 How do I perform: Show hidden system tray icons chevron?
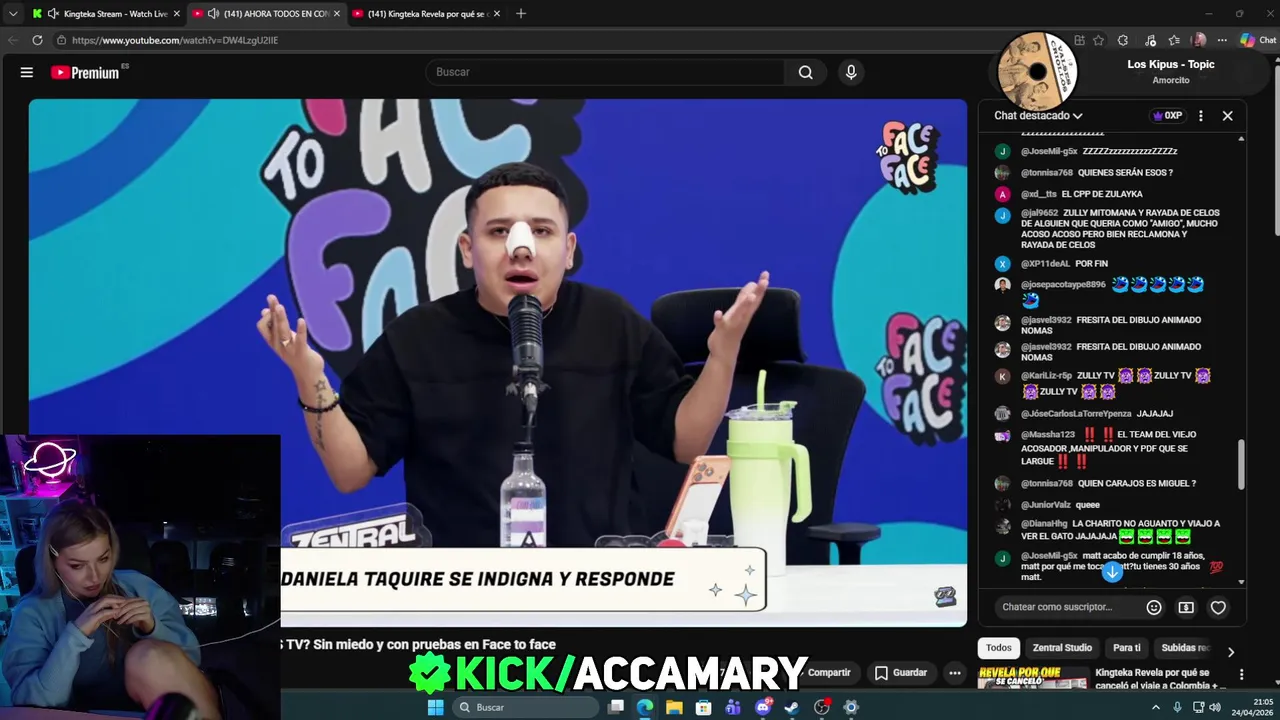1156,707
